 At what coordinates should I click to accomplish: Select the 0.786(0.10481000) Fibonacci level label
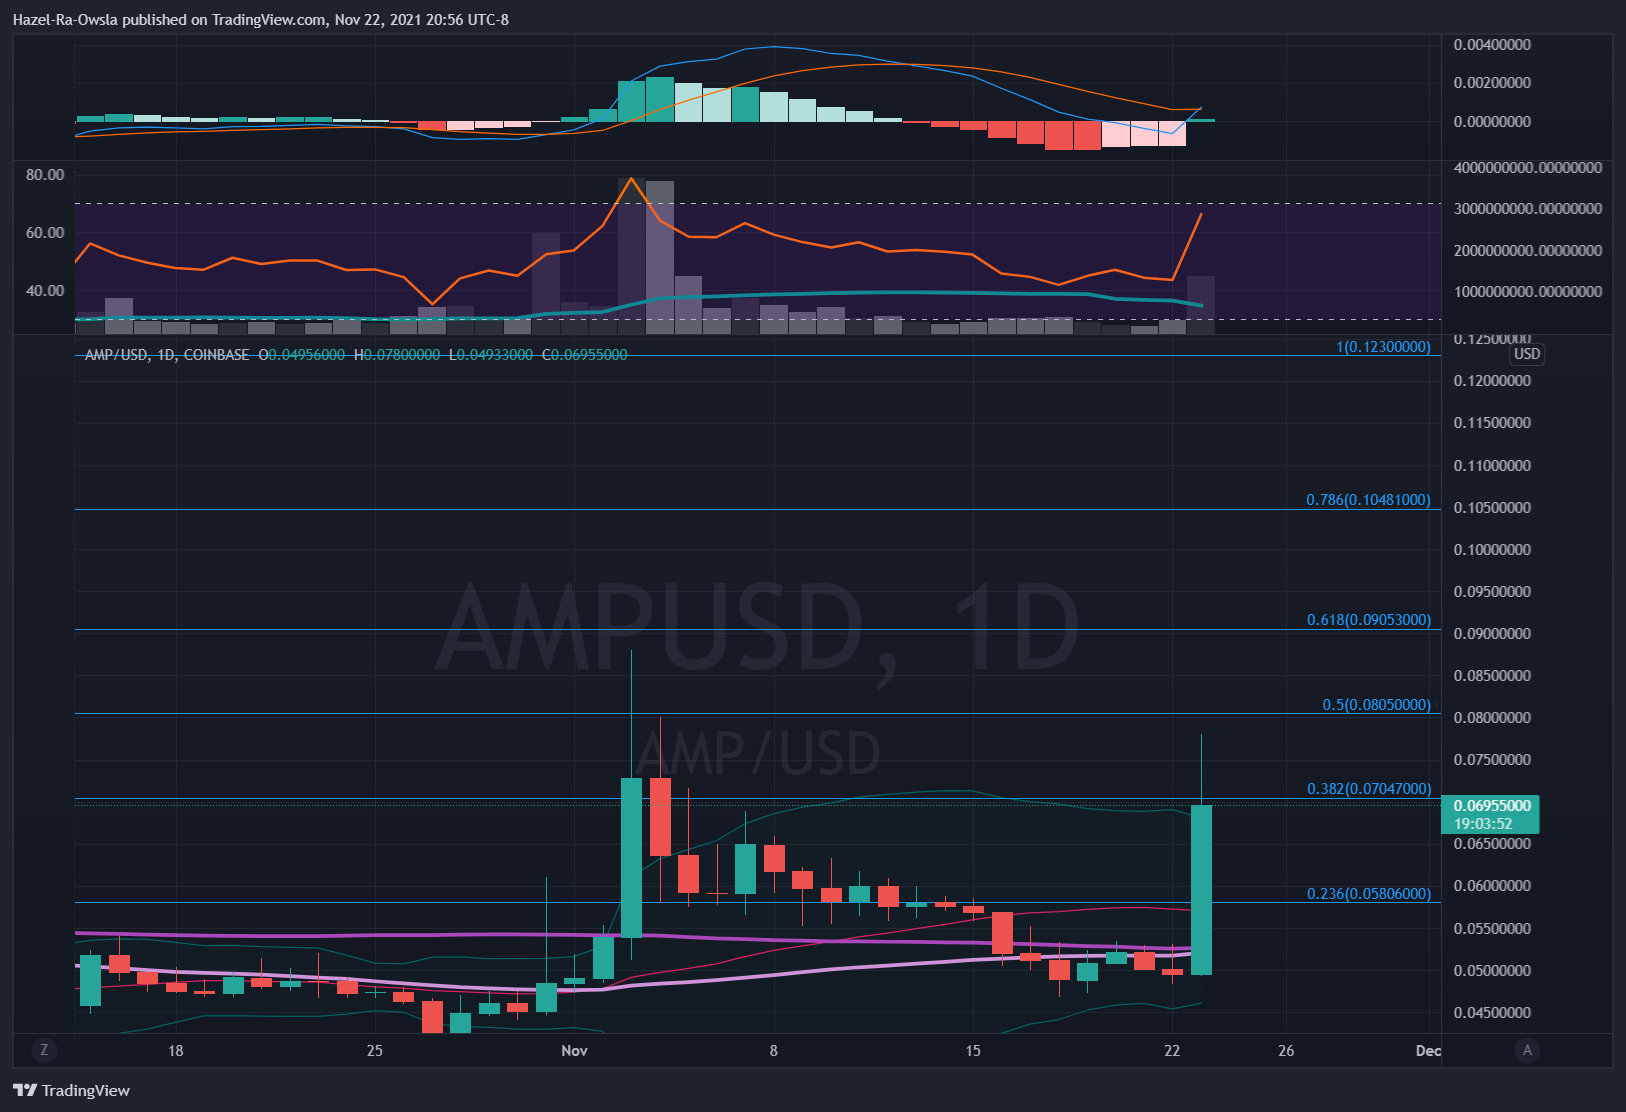pos(1368,500)
